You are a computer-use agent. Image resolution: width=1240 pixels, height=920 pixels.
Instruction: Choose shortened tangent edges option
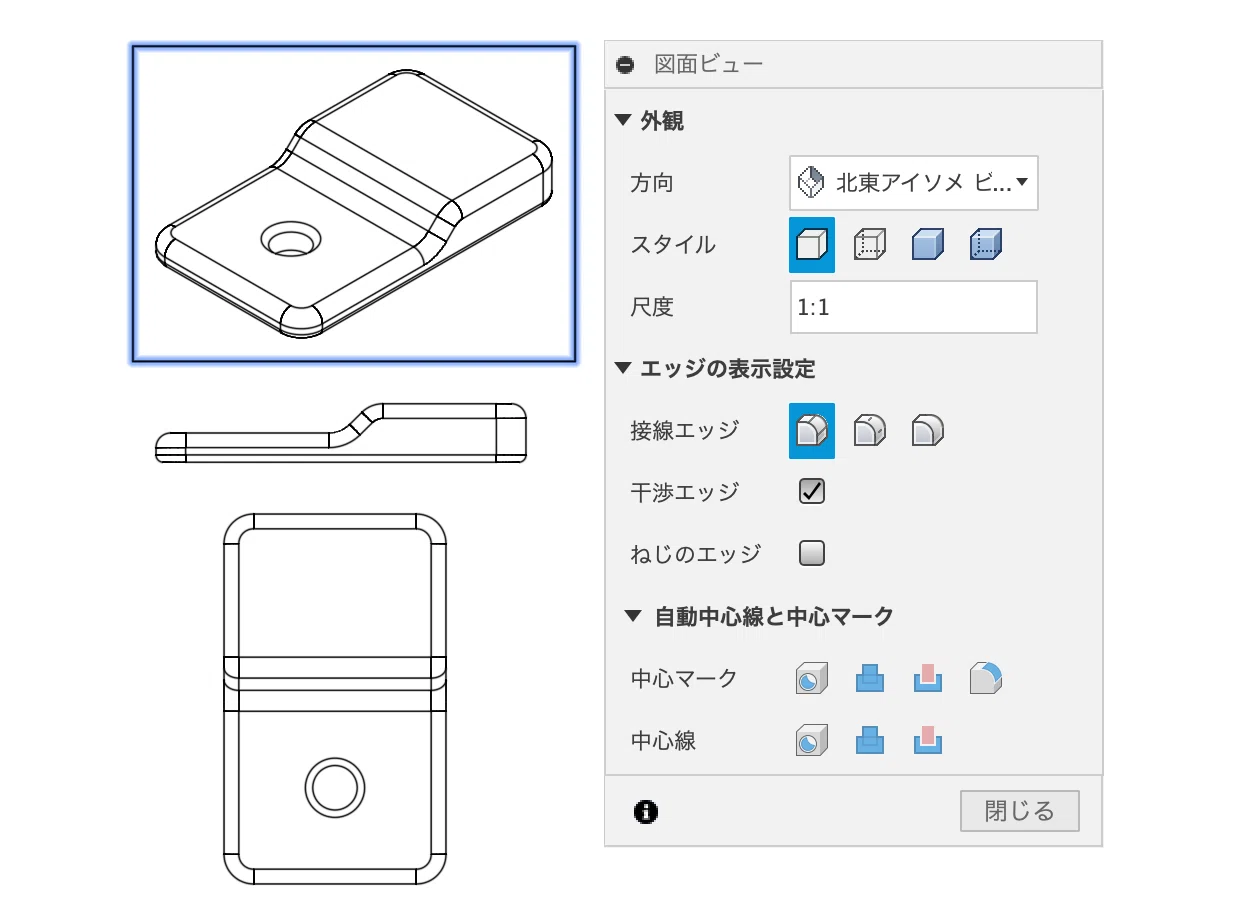pos(870,431)
